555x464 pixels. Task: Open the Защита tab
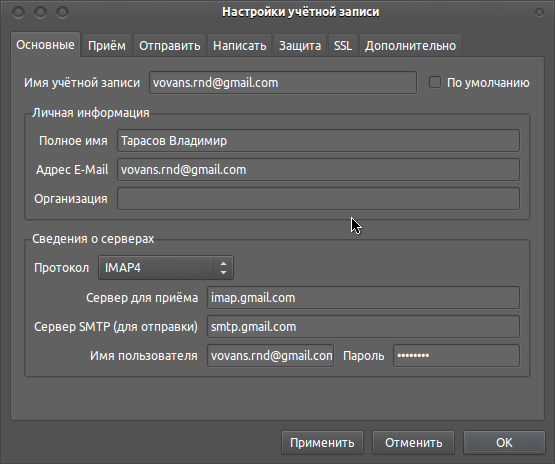pyautogui.click(x=300, y=46)
